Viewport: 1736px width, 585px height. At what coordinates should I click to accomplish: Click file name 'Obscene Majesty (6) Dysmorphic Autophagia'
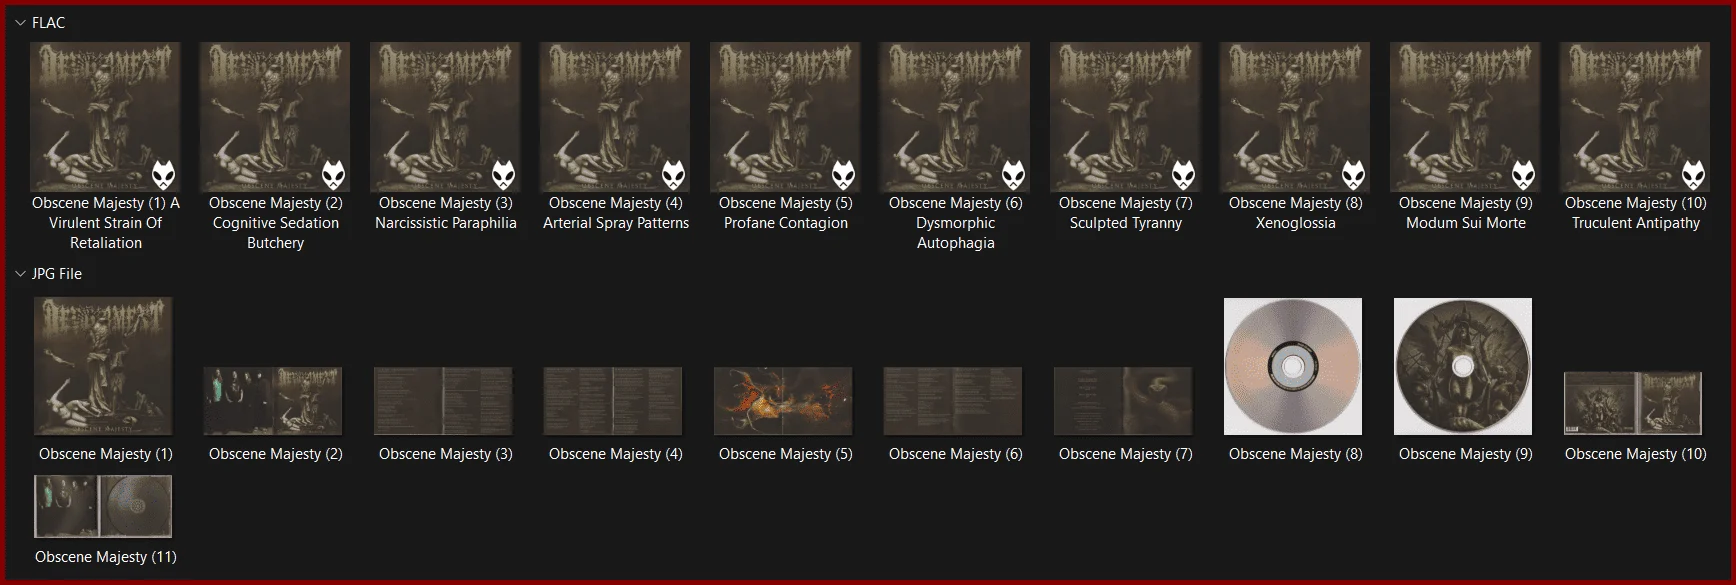[x=956, y=223]
